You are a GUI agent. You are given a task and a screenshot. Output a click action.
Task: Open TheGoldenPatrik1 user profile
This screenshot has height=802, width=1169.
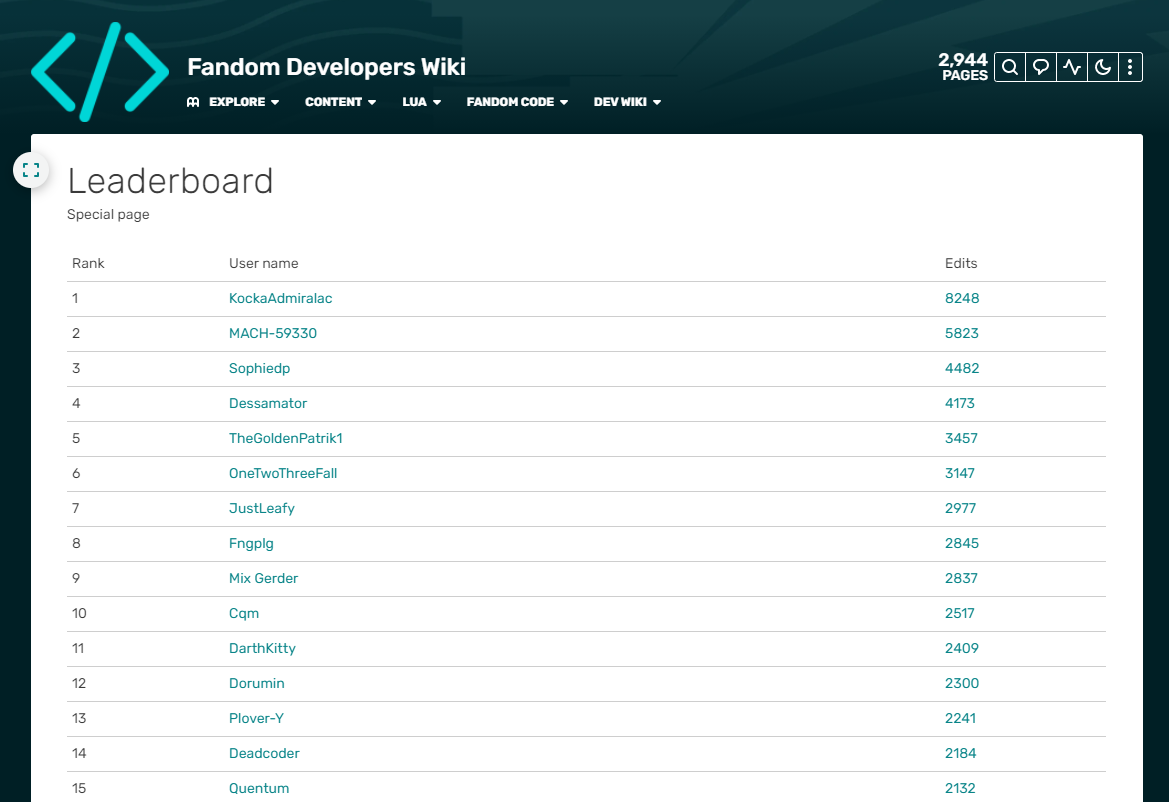pos(286,438)
